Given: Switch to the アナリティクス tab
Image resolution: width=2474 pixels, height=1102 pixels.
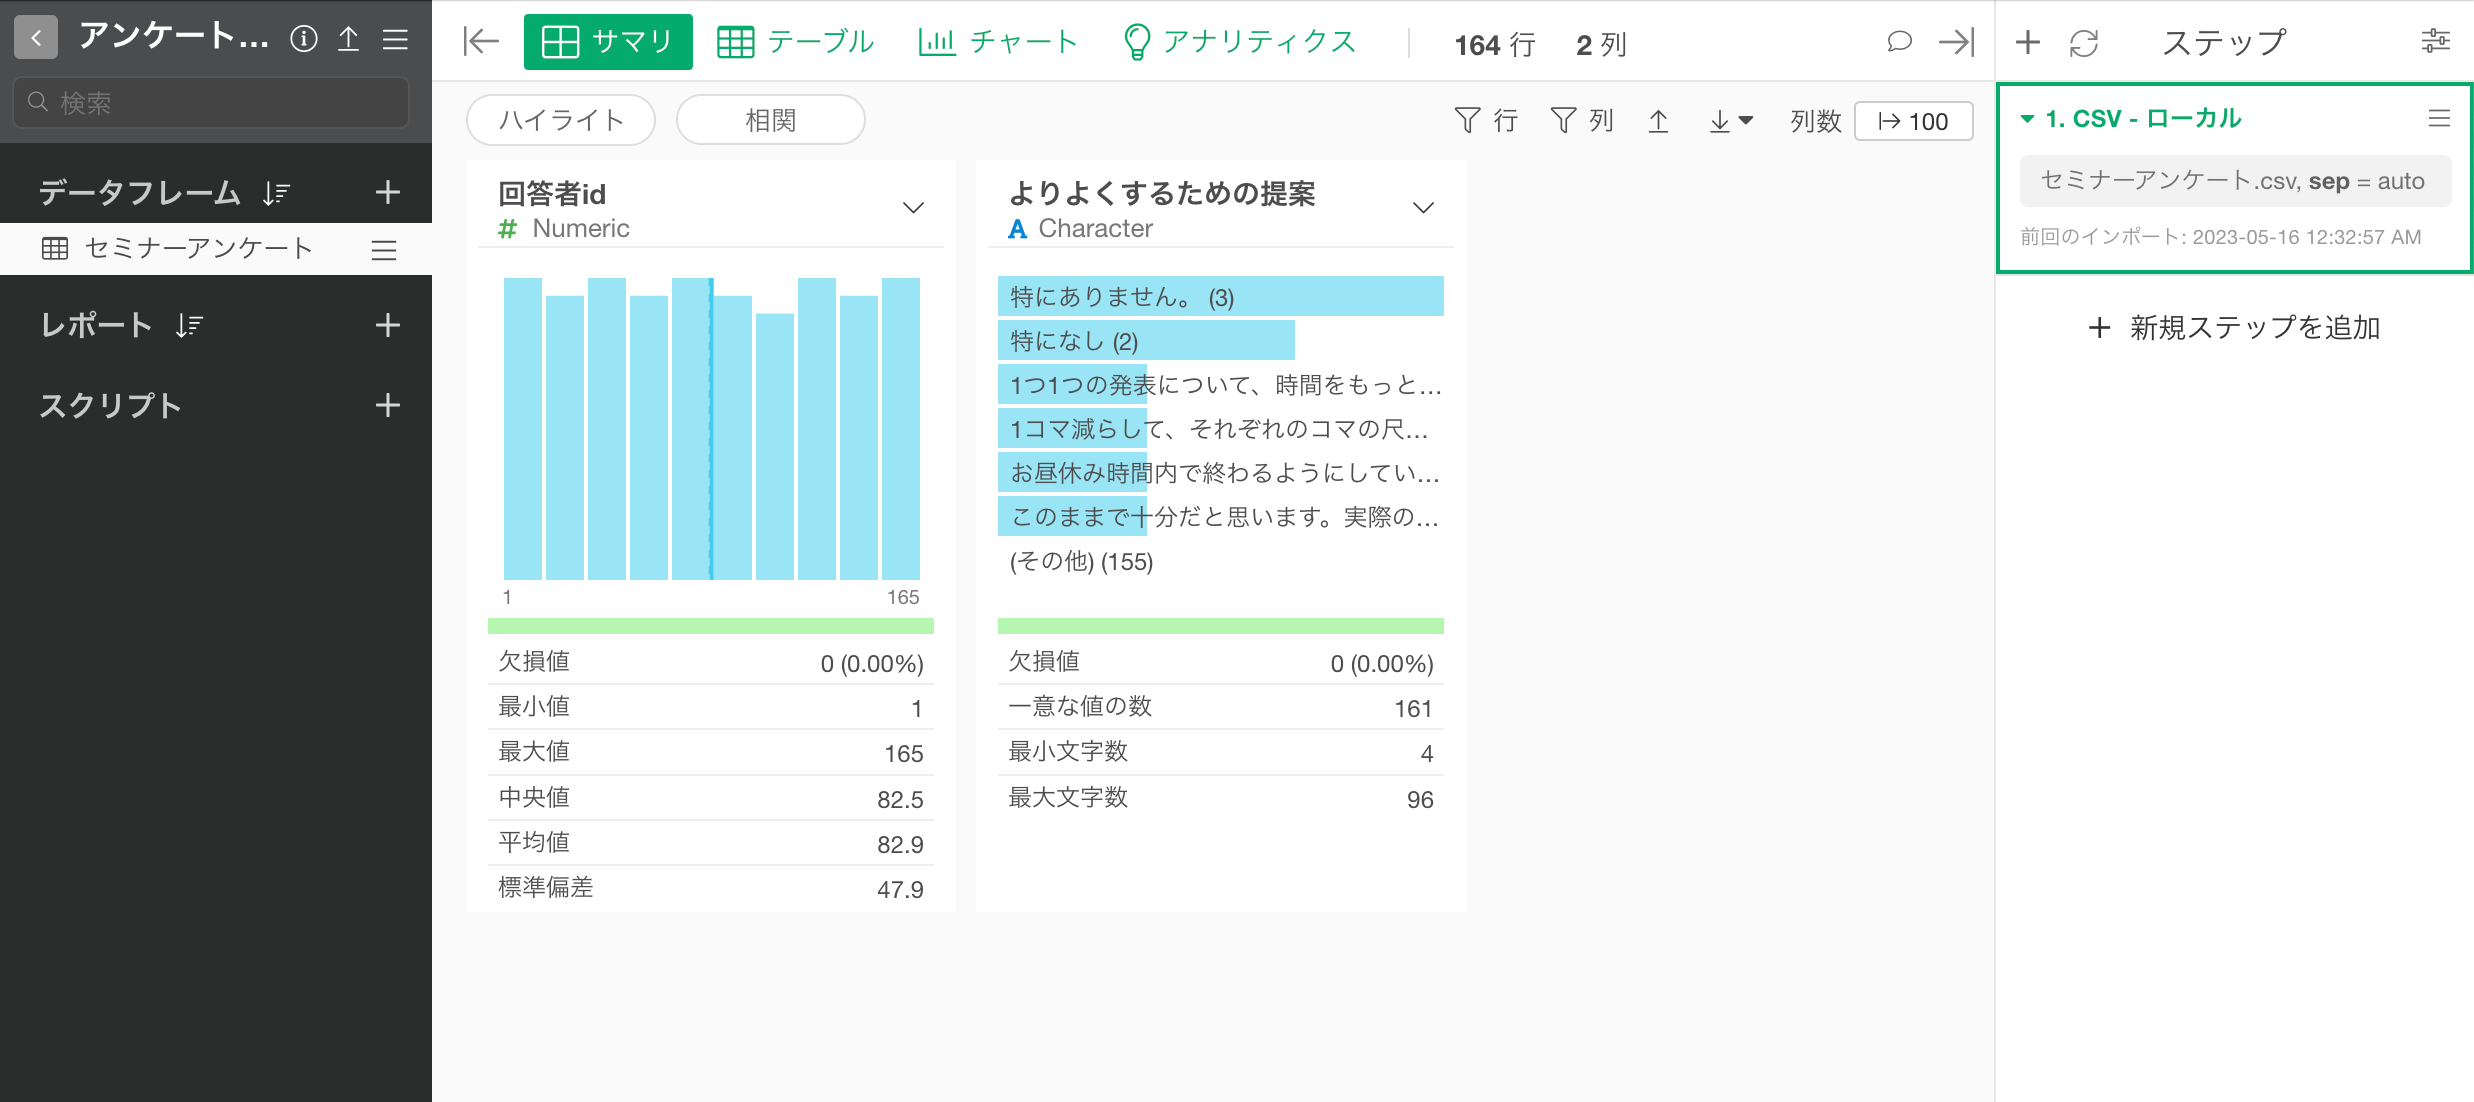Looking at the screenshot, I should 1239,42.
